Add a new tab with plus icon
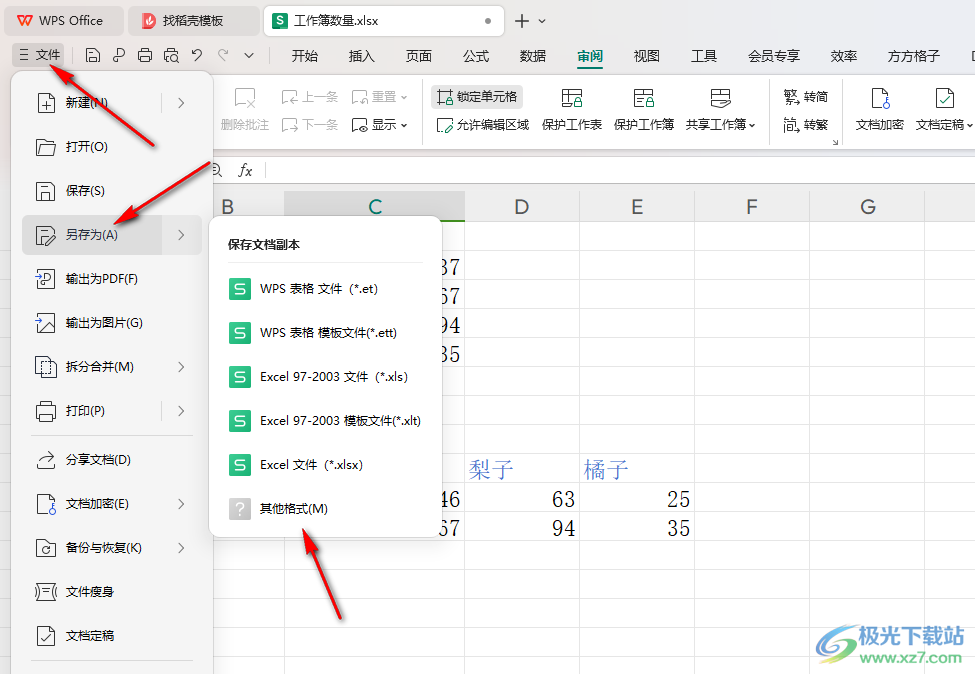Screen dimensions: 975x674 [522, 21]
